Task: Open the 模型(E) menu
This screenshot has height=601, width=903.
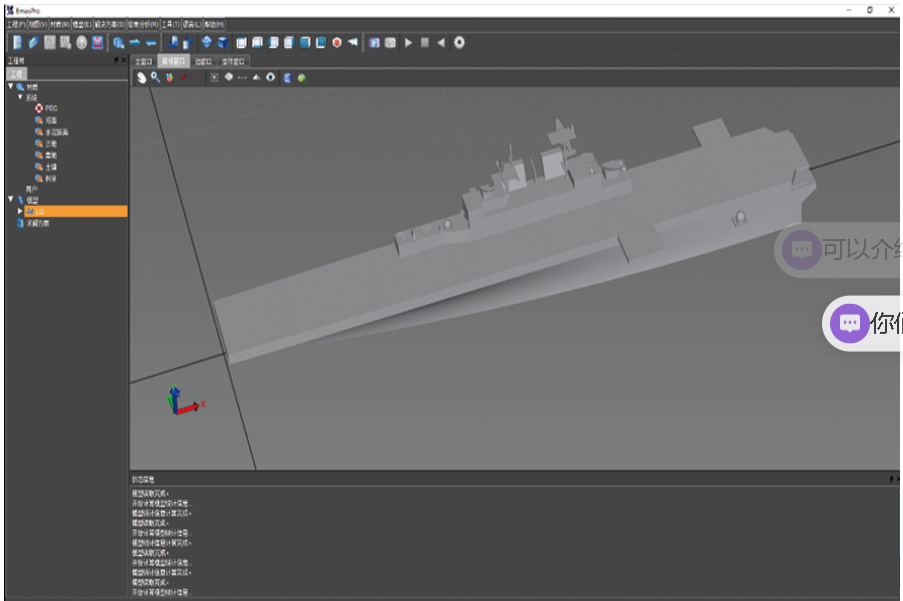Action: [x=82, y=24]
